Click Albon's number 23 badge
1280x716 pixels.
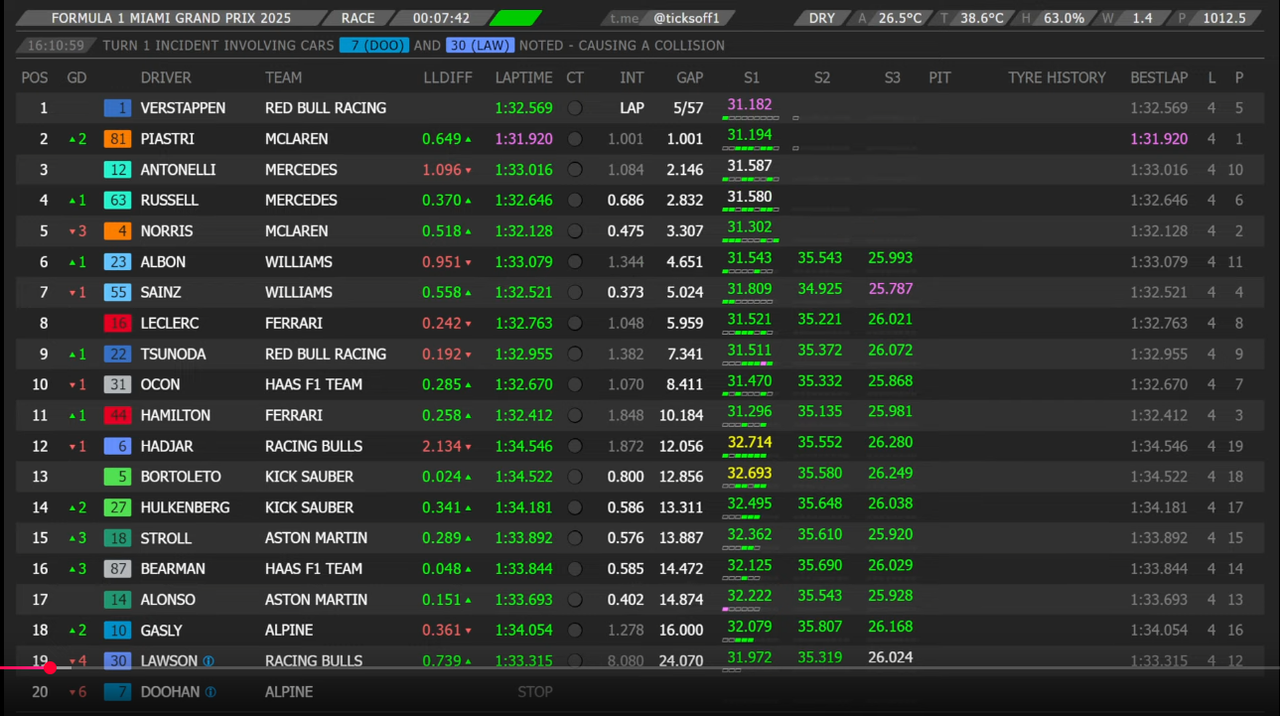(x=118, y=262)
